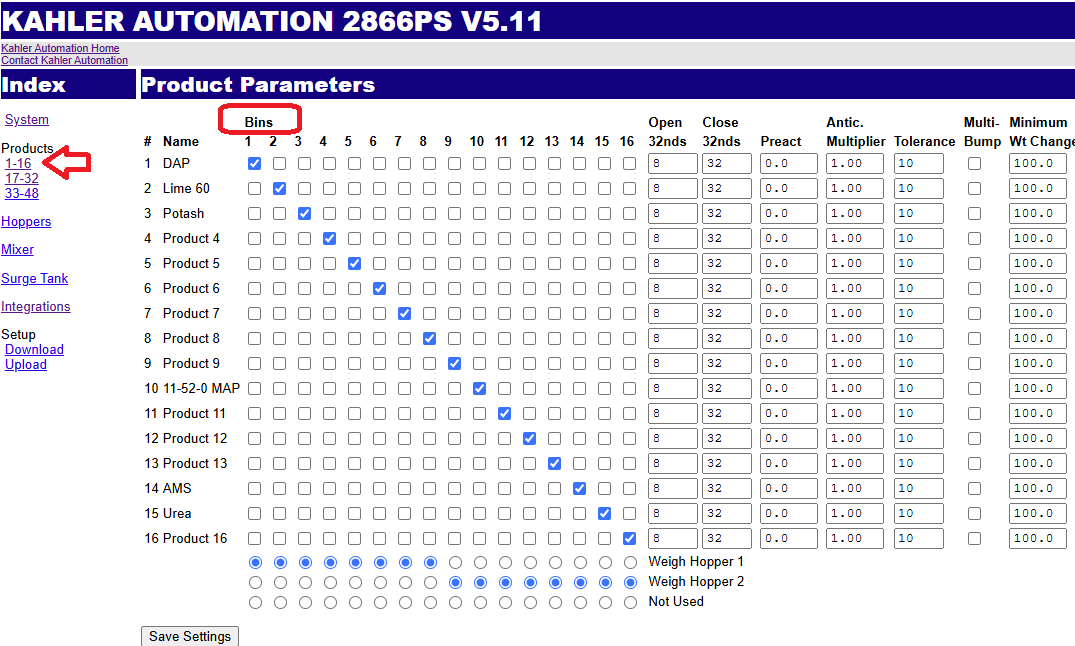Go to the Mixer page

click(17, 250)
